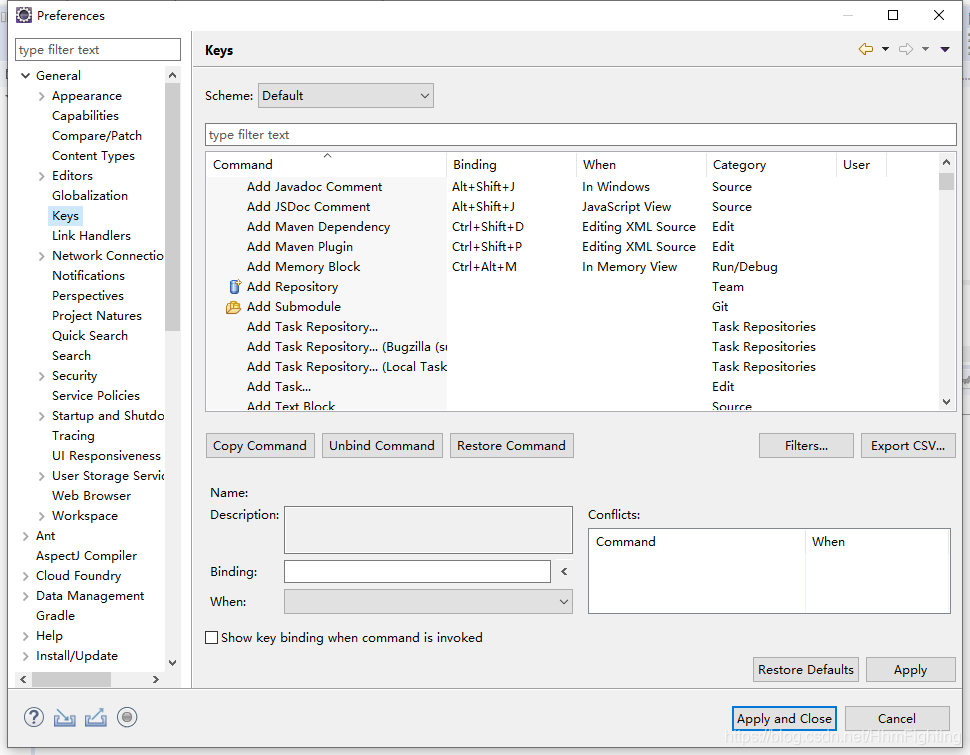Click the import preferences icon
The image size is (970, 755).
(64, 718)
